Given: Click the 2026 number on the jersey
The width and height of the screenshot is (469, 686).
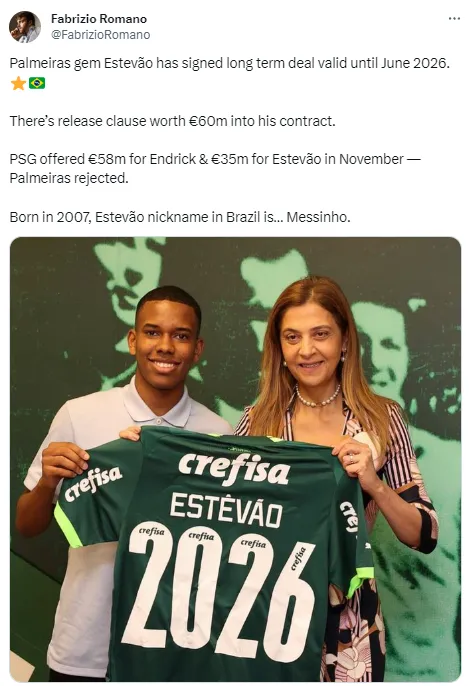Looking at the screenshot, I should [219, 591].
